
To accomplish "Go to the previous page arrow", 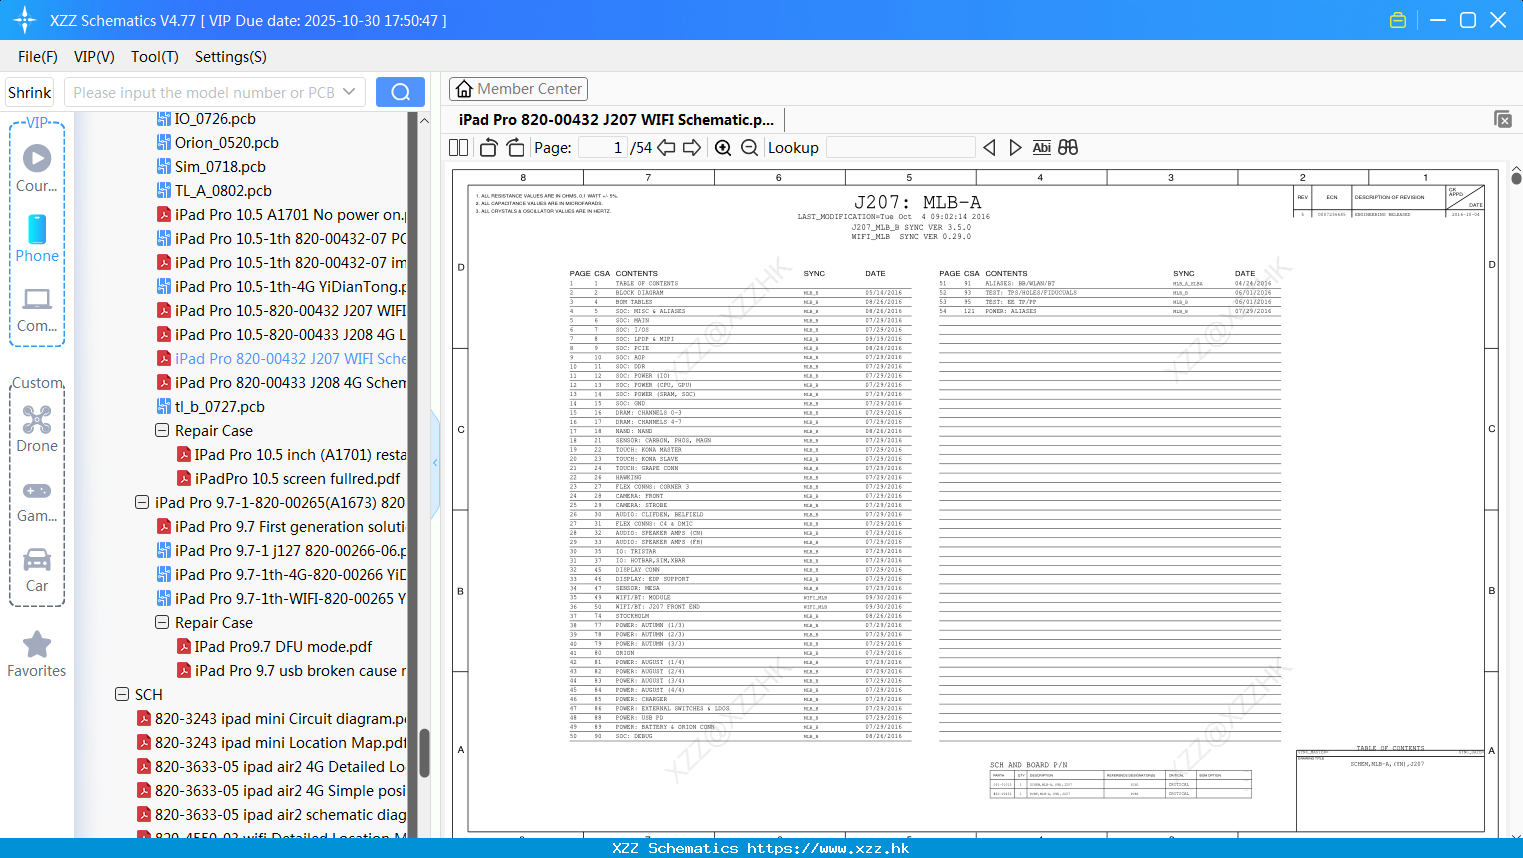I will (666, 147).
